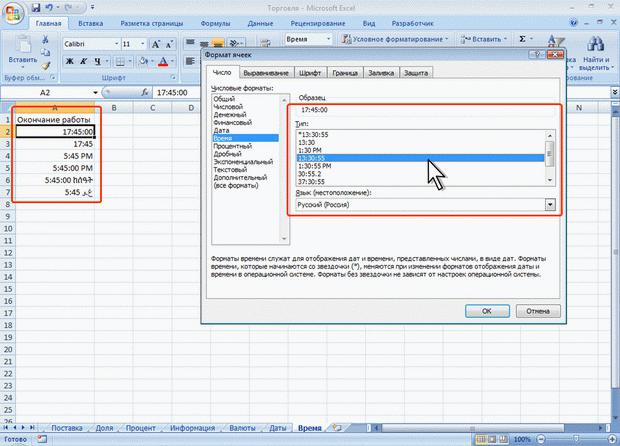This screenshot has height=446, width=620.
Task: Open the Вставка ribbon tab
Action: tap(91, 23)
